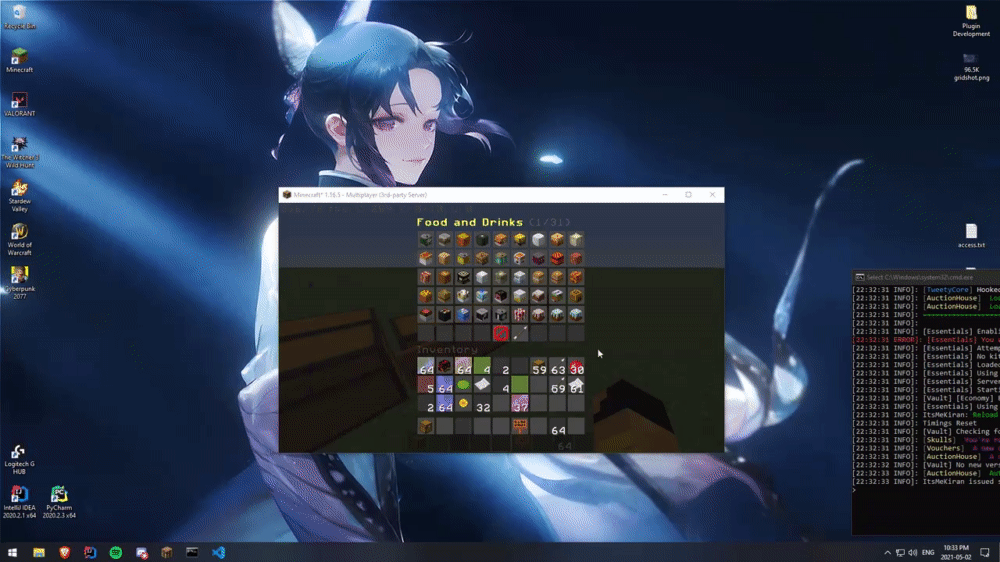1000x562 pixels.
Task: Click the lime dye item in inventory
Action: tap(463, 385)
